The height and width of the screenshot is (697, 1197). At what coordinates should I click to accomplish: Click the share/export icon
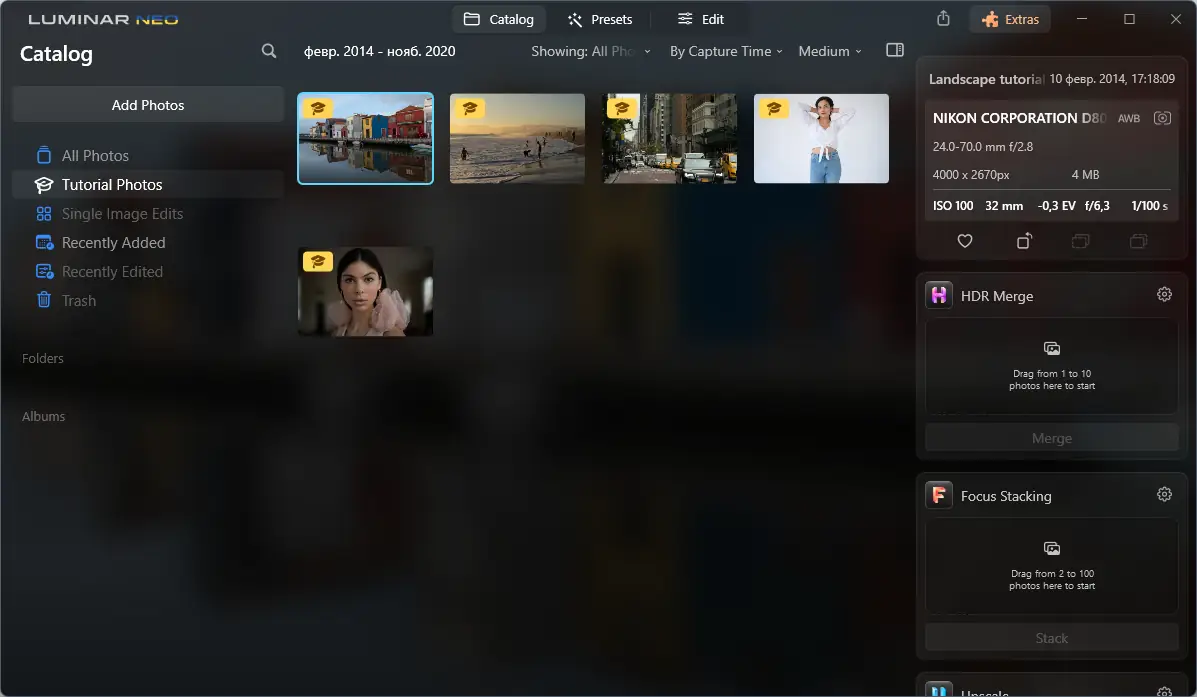point(944,19)
